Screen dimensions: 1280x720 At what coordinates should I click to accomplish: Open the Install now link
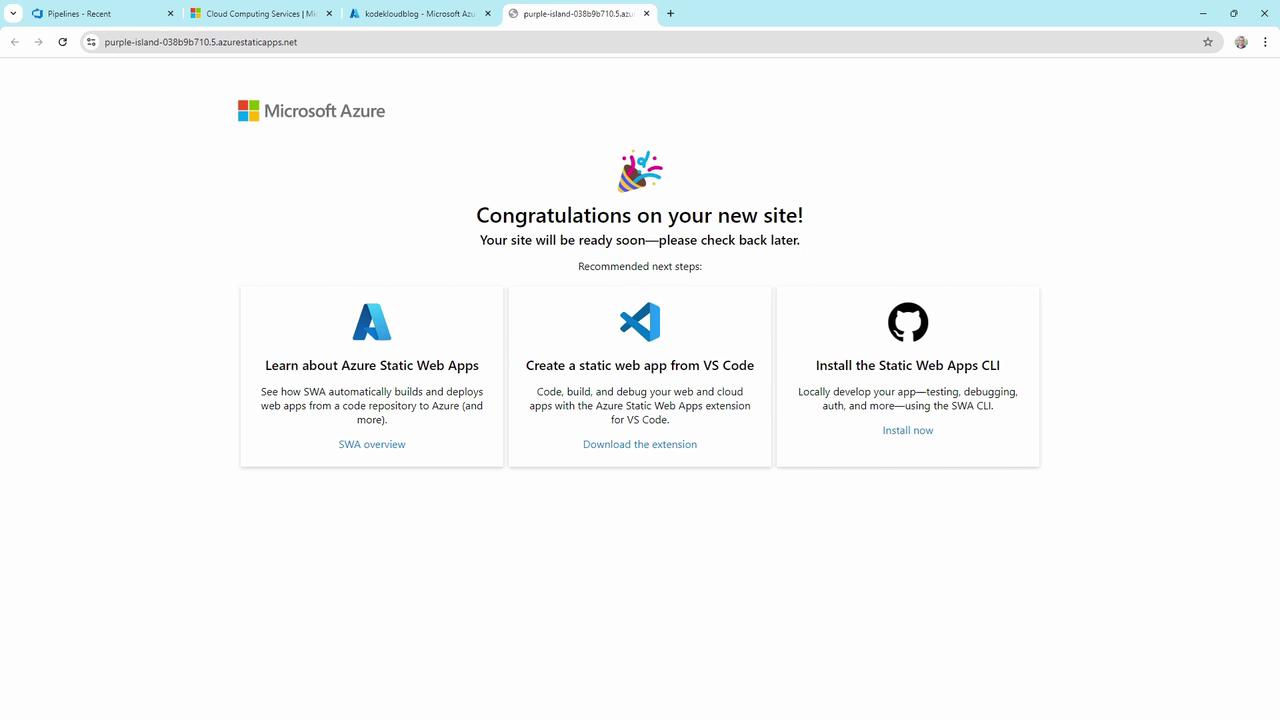pos(908,430)
